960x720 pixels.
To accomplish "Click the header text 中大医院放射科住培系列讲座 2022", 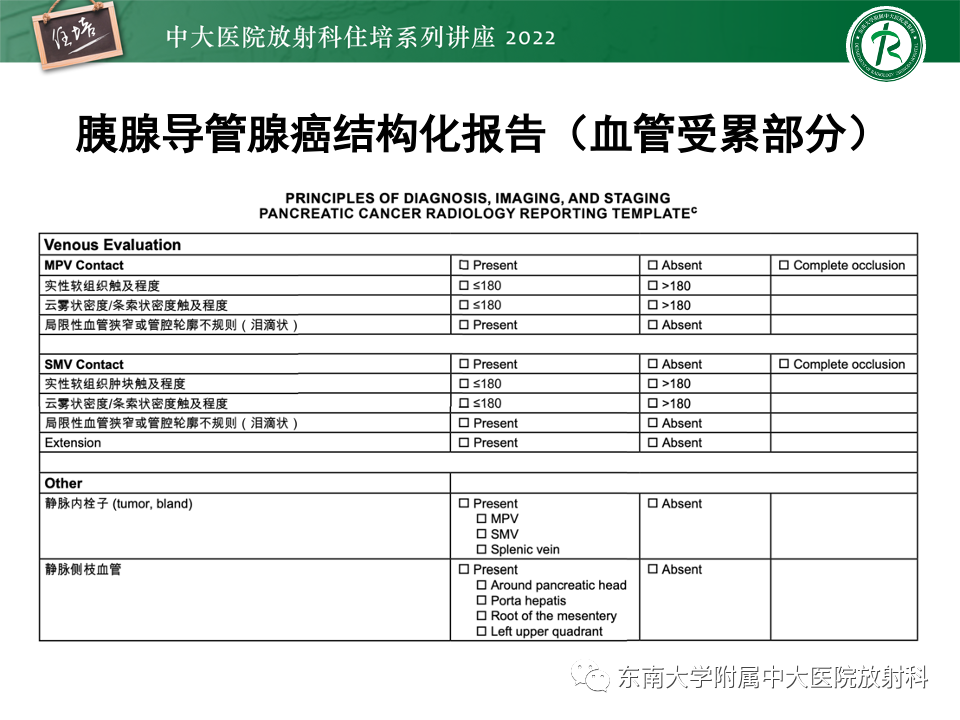I will click(x=361, y=37).
